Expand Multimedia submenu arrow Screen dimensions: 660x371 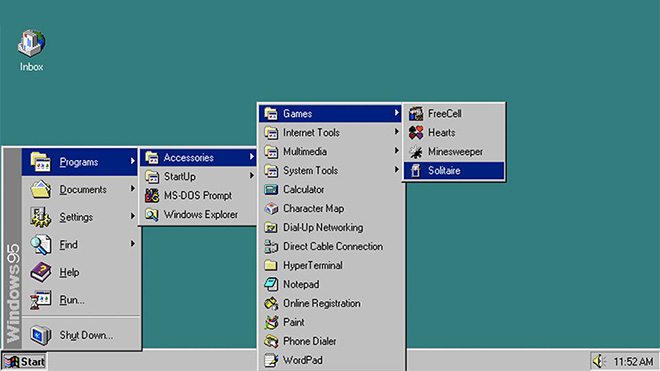tap(396, 150)
